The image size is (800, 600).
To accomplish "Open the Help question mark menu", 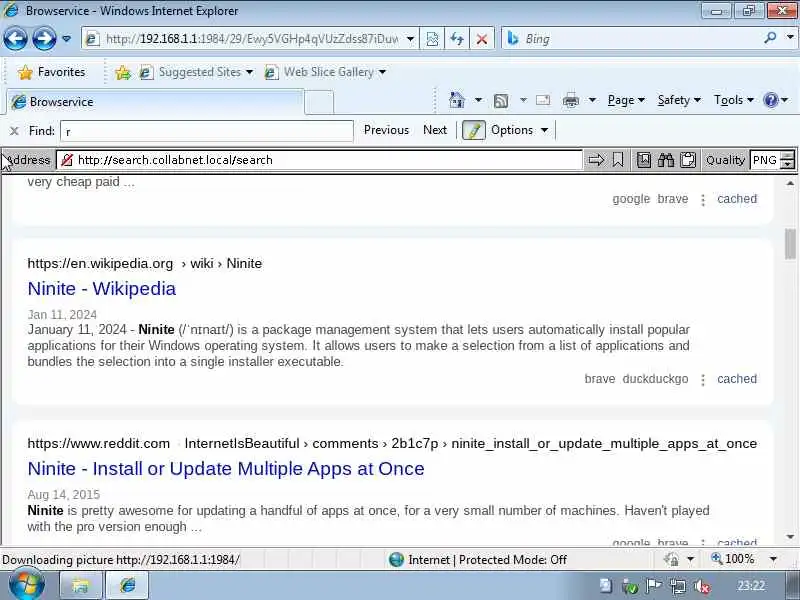I will point(776,100).
